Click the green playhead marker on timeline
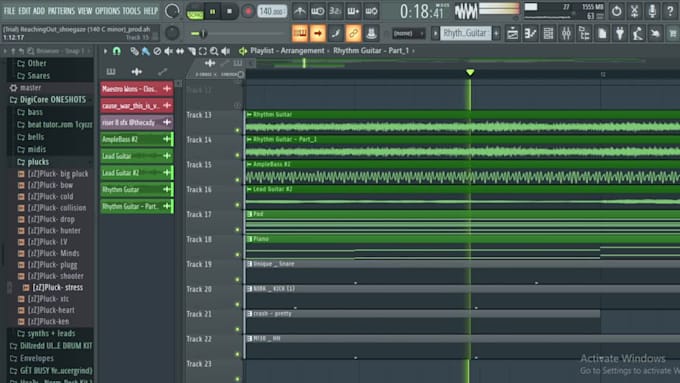Screen dimensions: 680x383 coord(470,72)
